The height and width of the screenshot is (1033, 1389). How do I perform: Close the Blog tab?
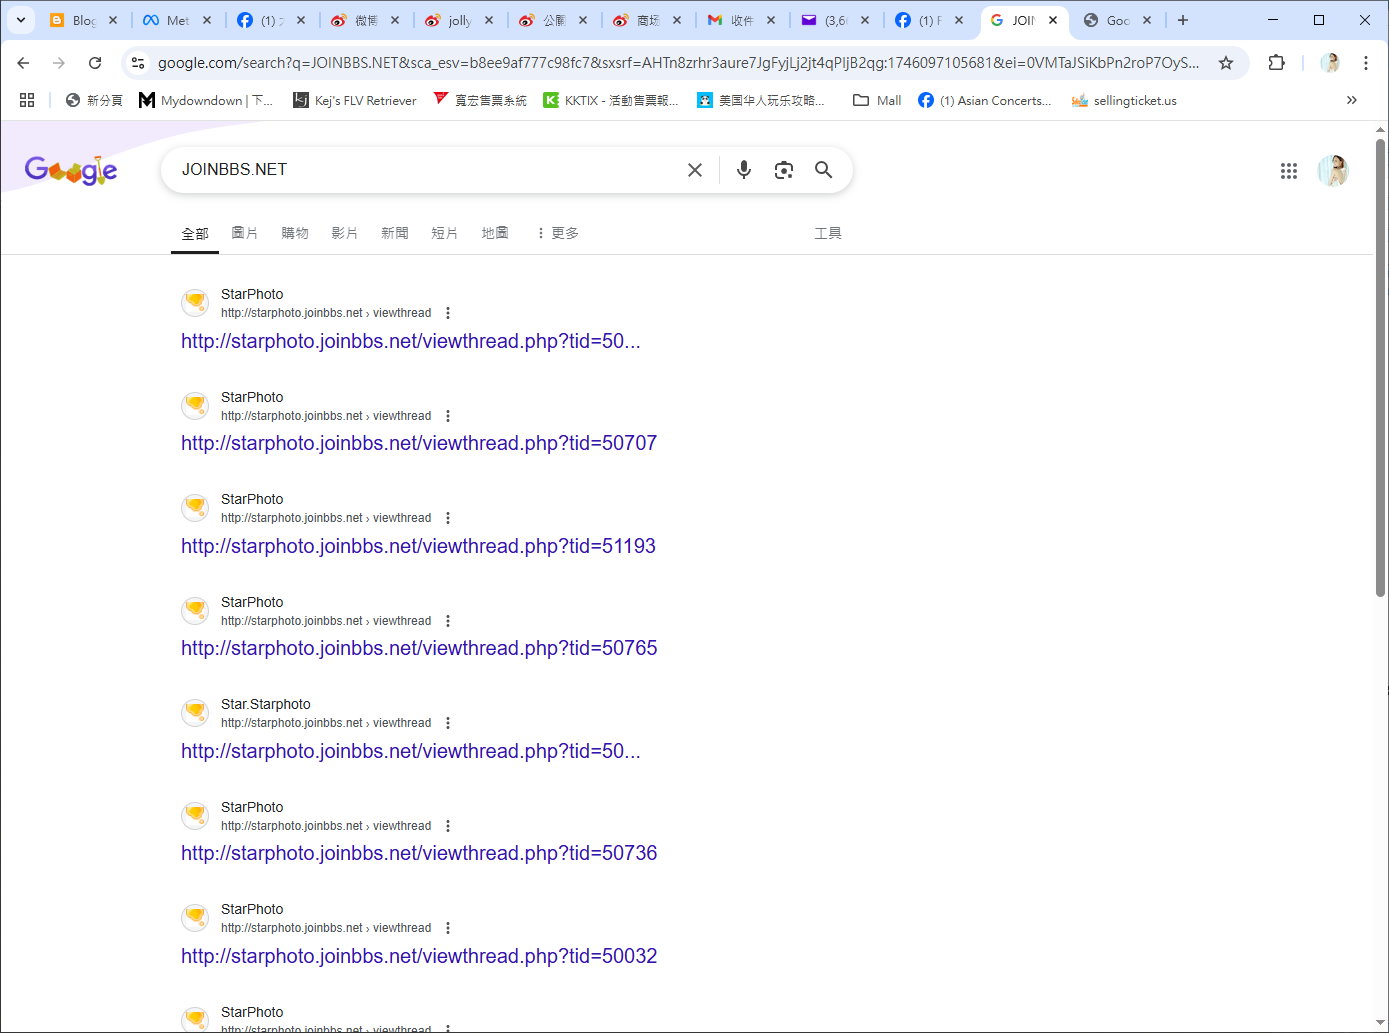(113, 20)
